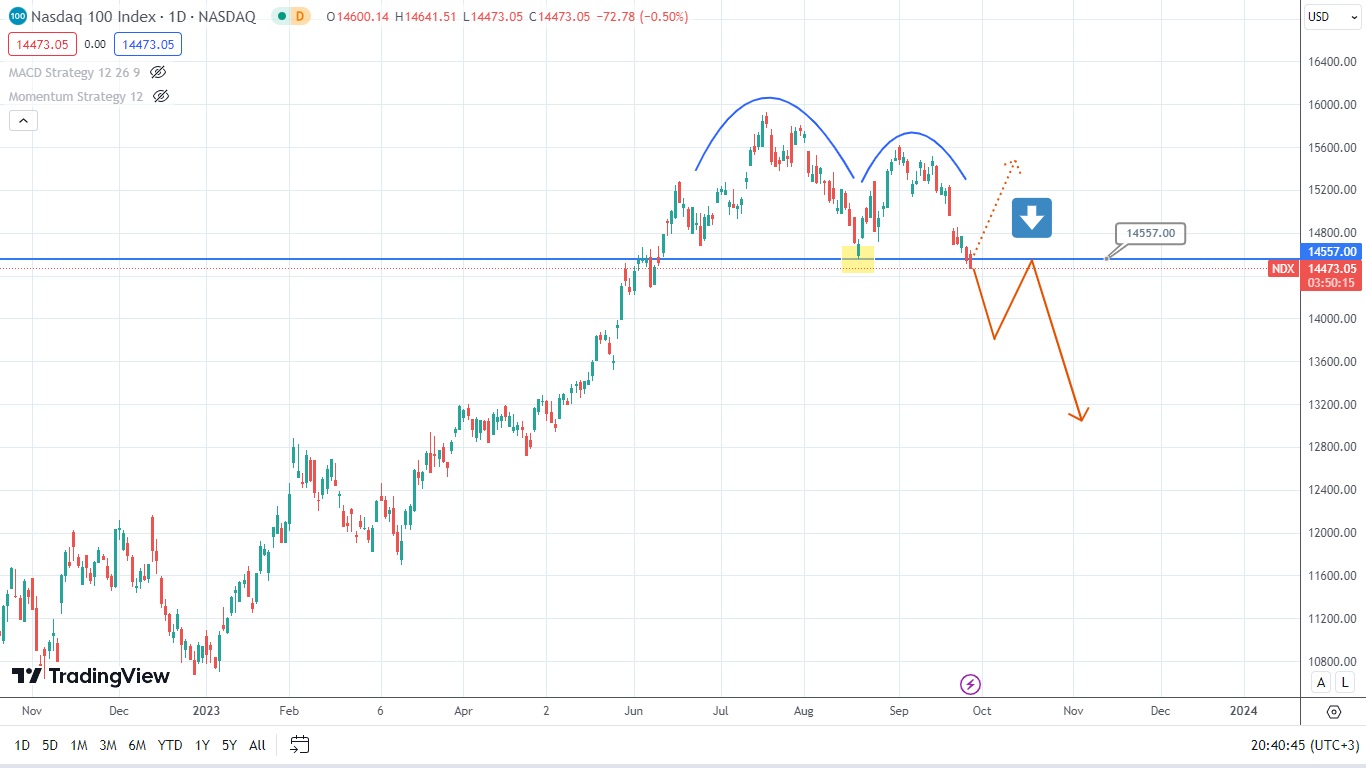
Task: Set range to 3M
Action: pyautogui.click(x=108, y=745)
